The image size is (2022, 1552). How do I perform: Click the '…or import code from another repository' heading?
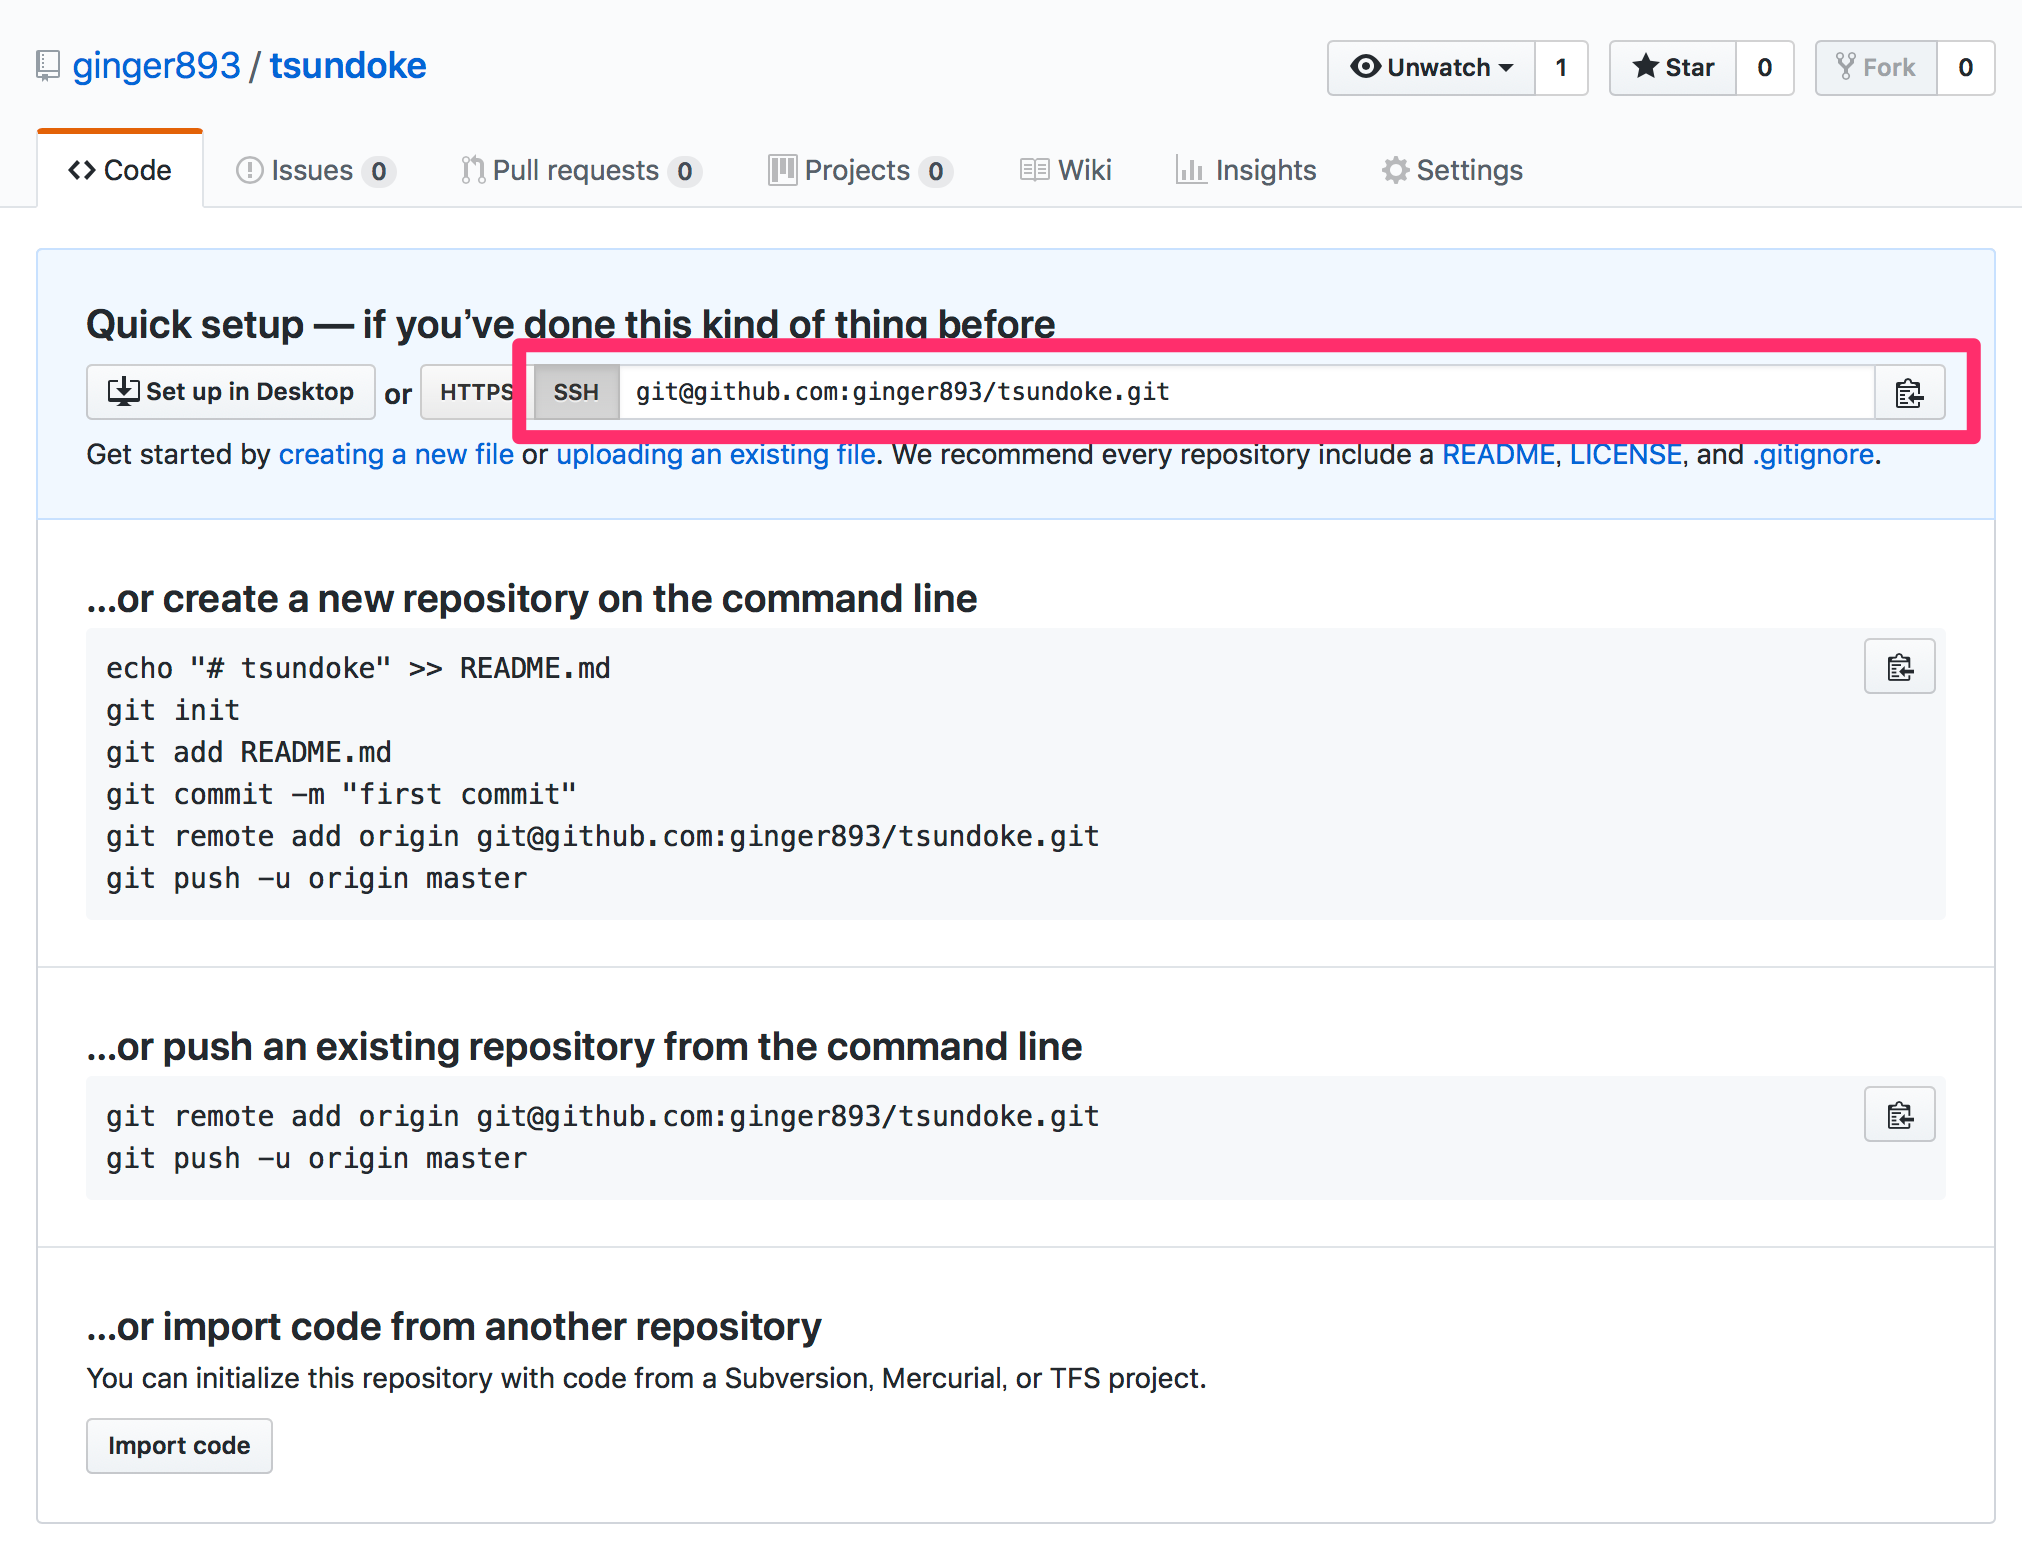(454, 1327)
